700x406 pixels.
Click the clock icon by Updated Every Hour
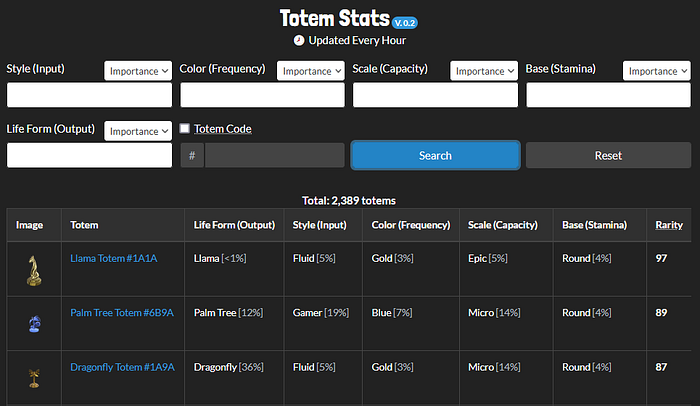pyautogui.click(x=299, y=41)
